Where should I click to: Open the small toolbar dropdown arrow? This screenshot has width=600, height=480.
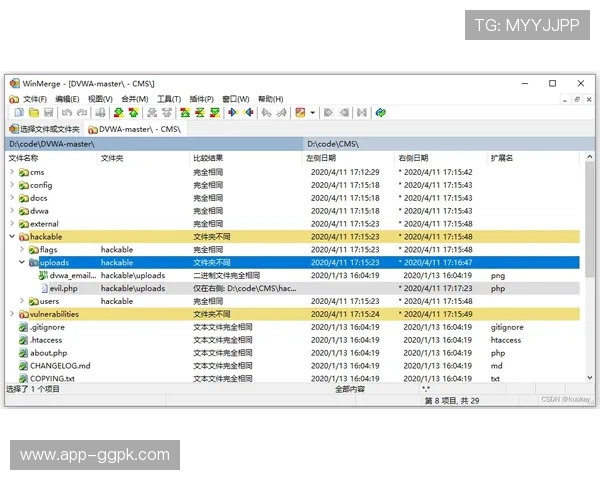coord(312,113)
